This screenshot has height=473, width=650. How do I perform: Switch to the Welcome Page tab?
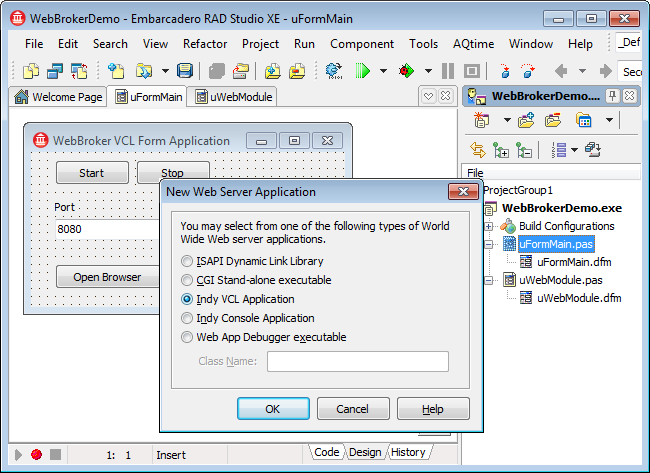[58, 97]
